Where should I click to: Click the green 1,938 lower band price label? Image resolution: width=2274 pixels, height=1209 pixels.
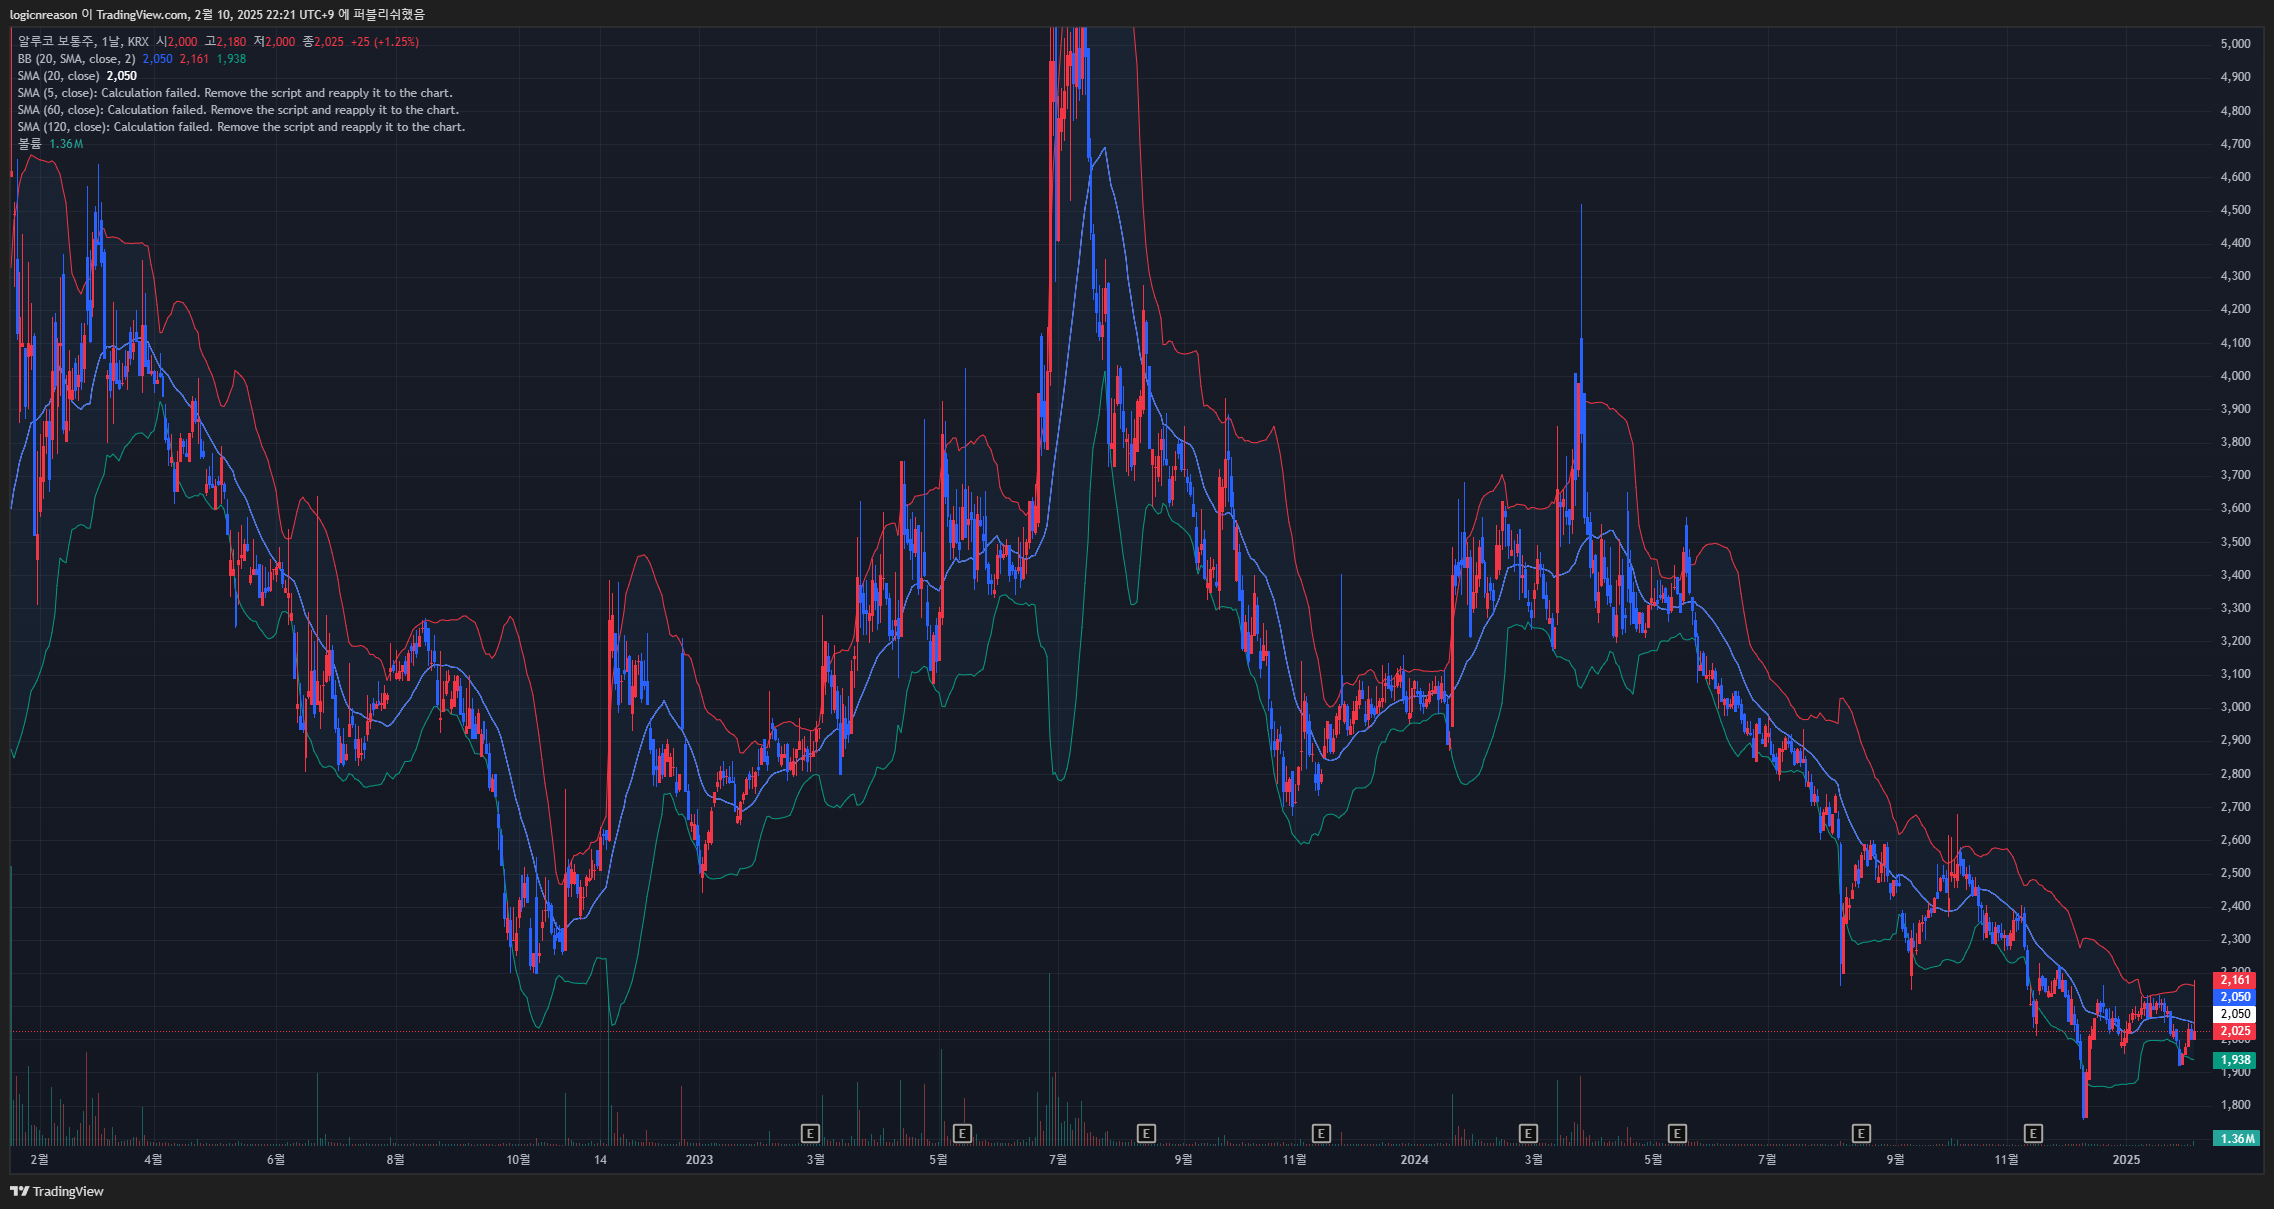click(x=2235, y=1060)
